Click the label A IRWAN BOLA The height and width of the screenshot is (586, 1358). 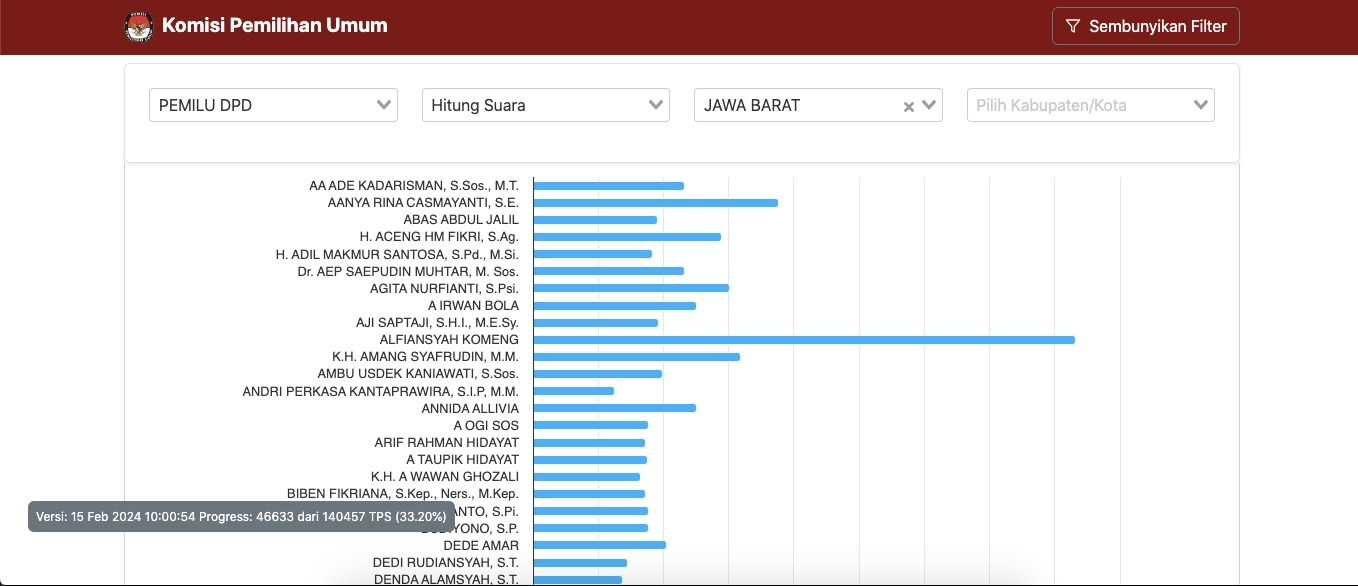tap(473, 305)
